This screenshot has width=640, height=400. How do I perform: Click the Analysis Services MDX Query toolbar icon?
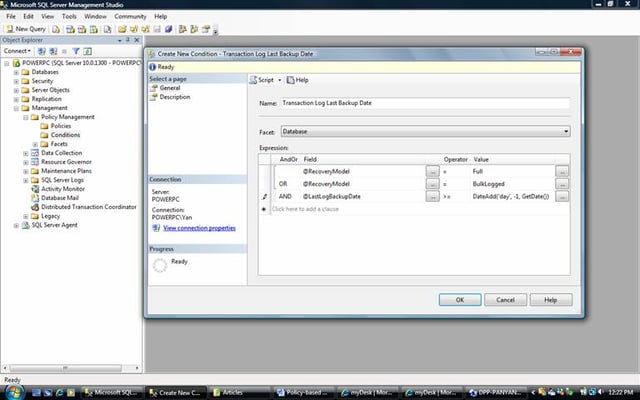70,29
